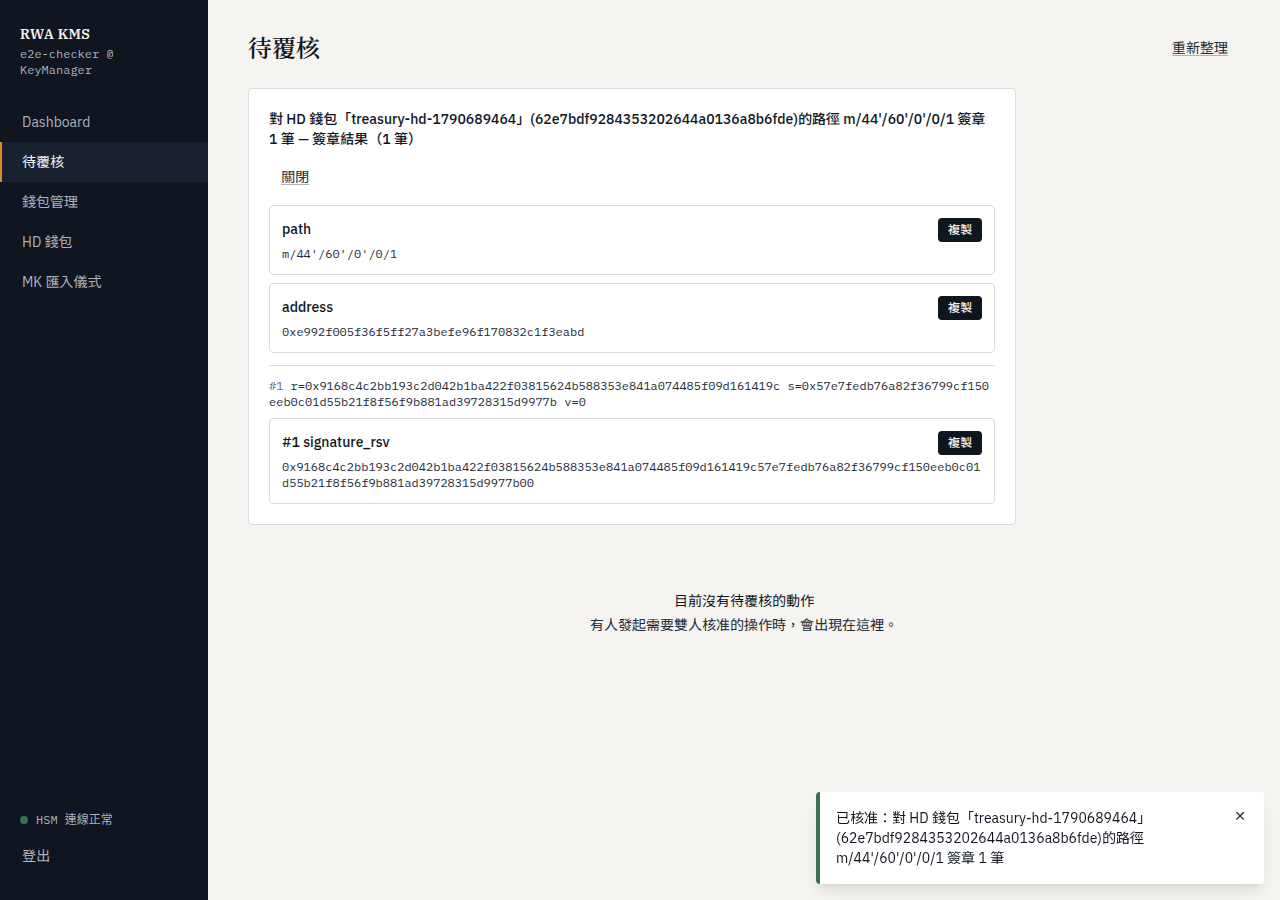This screenshot has width=1280, height=900.
Task: Close the signing result panel via 關閉
Action: click(x=295, y=177)
